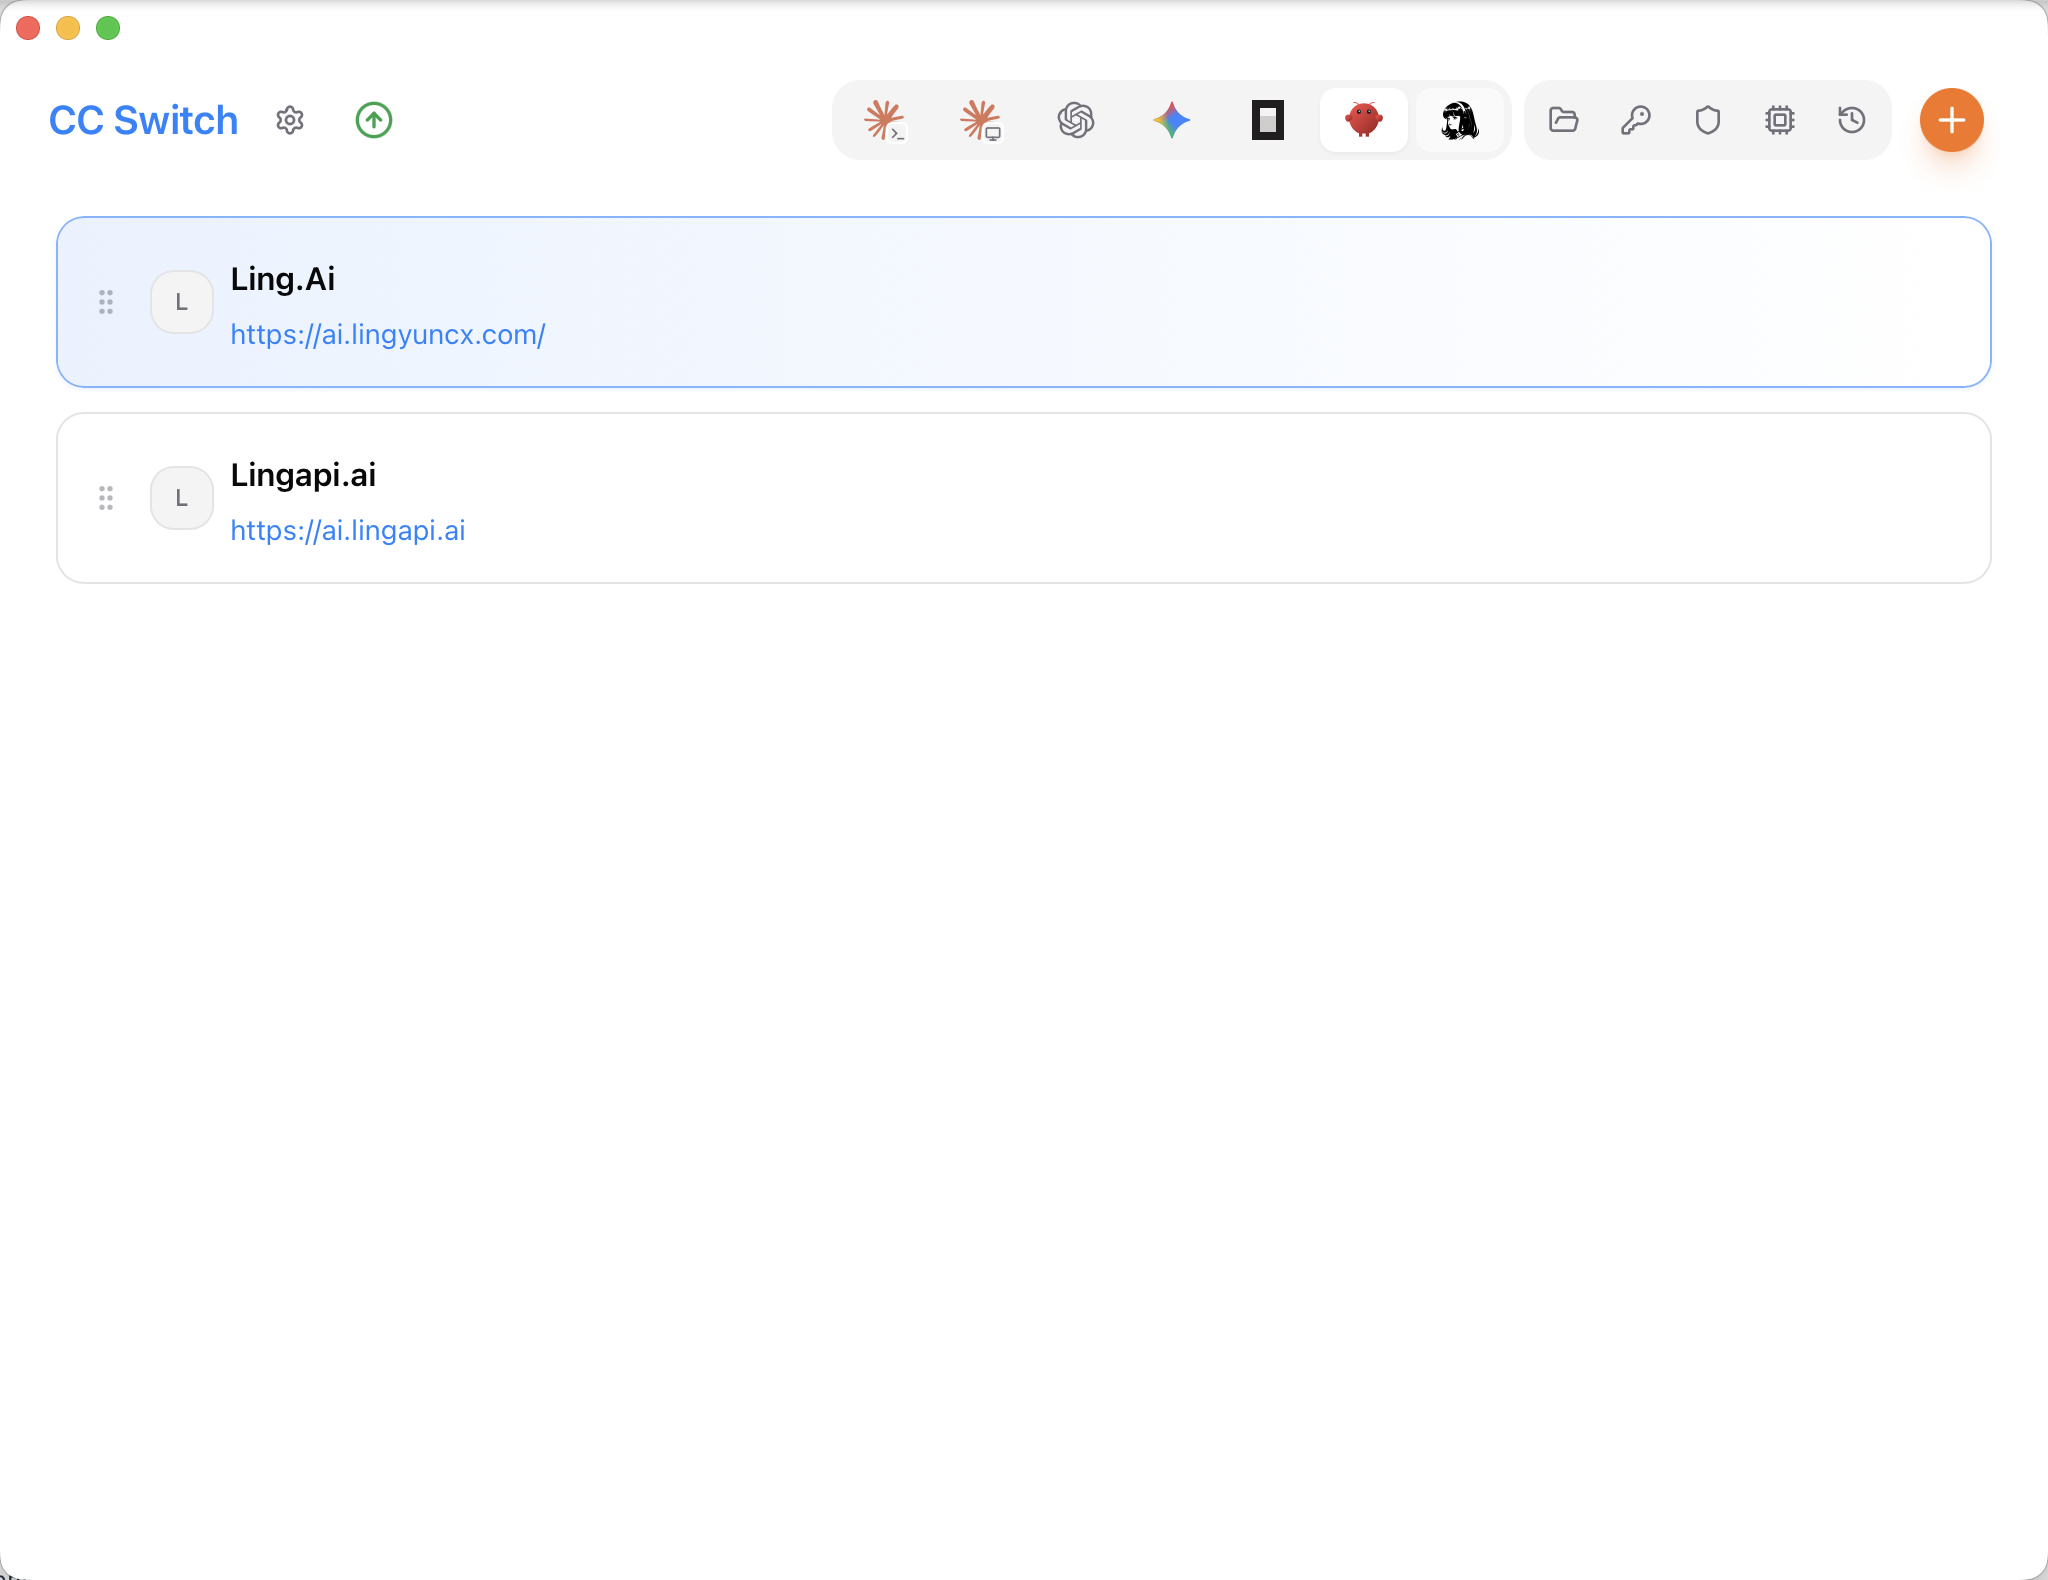
Task: Click the L avatar of Ling.Ai
Action: coord(182,302)
